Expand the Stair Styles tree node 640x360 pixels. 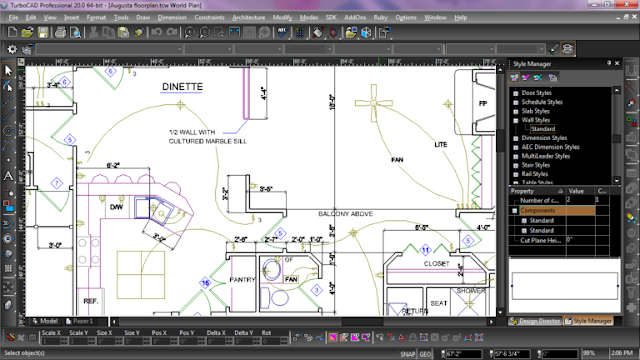click(x=516, y=165)
